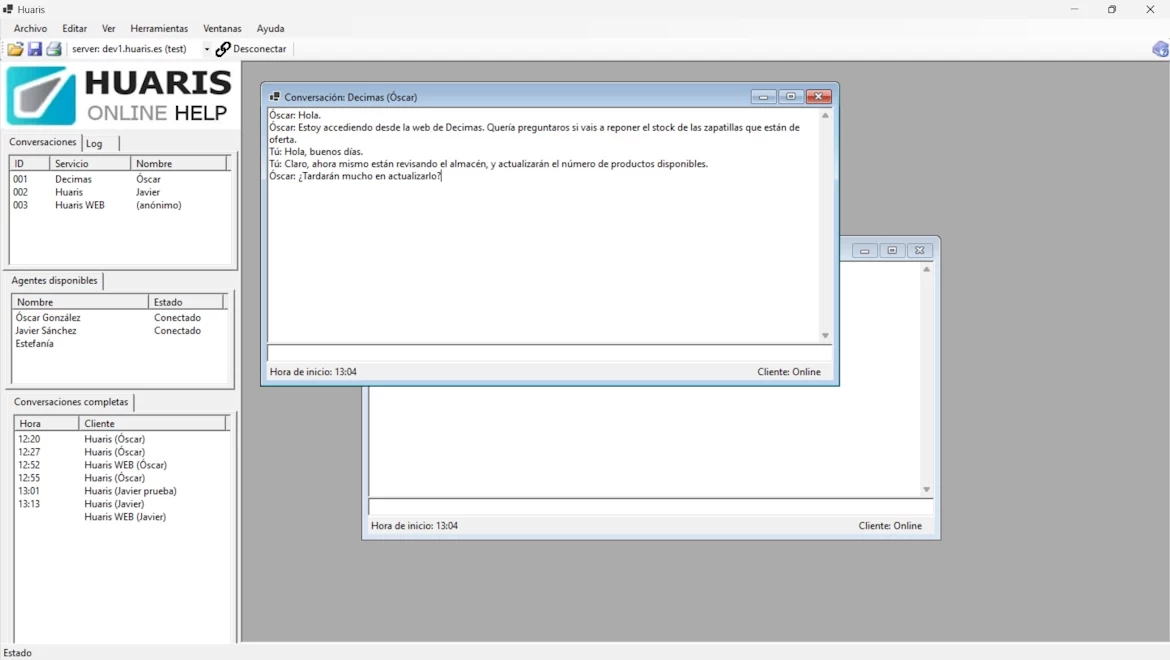The width and height of the screenshot is (1170, 660).
Task: Minimize the background conversation window
Action: click(865, 251)
